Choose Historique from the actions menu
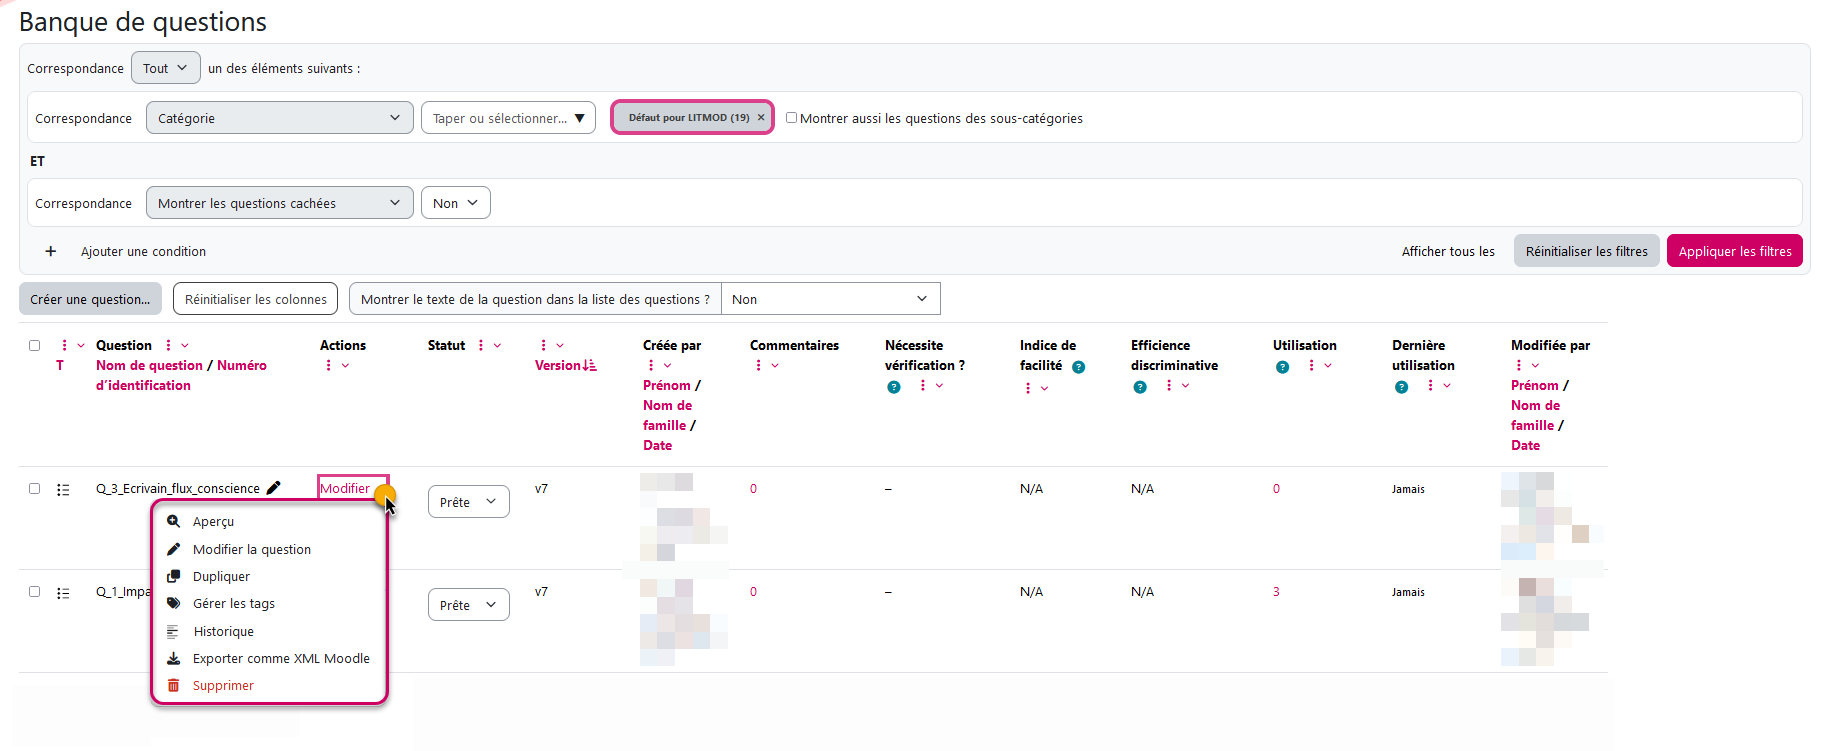 click(x=223, y=631)
